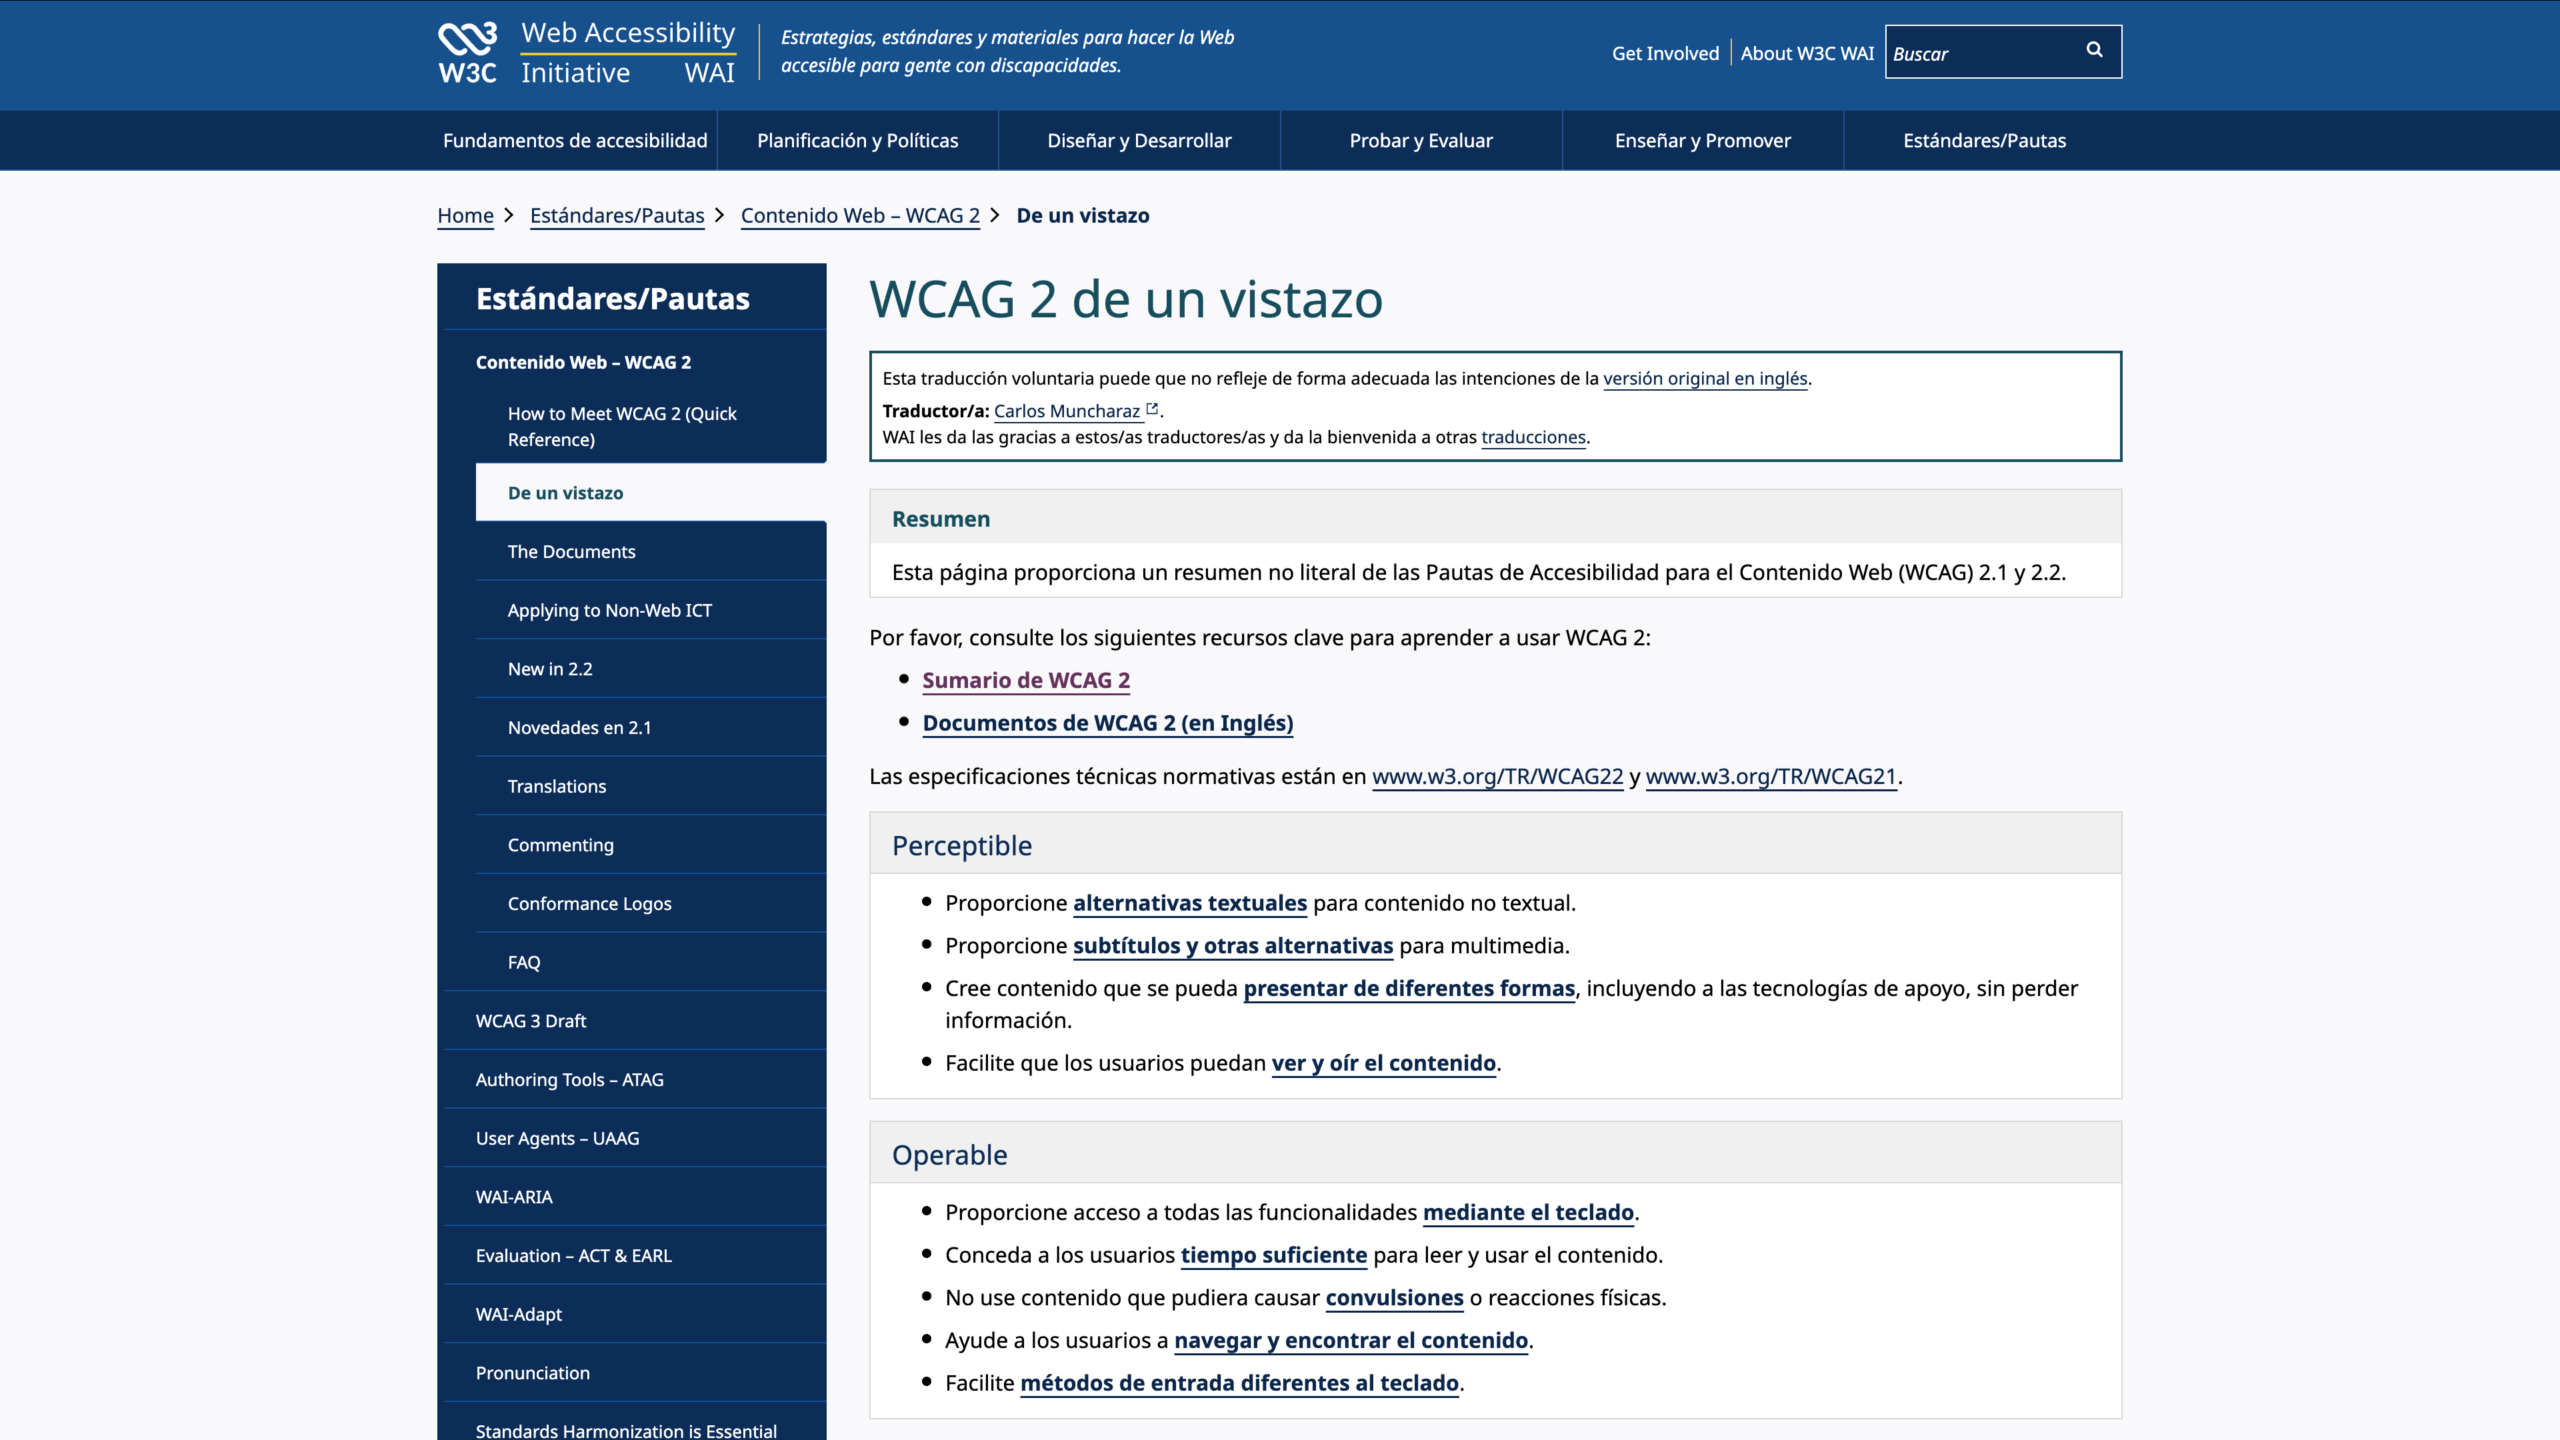Click the search magnifier icon
Screen dimensions: 2560x1440
pyautogui.click(x=2094, y=50)
